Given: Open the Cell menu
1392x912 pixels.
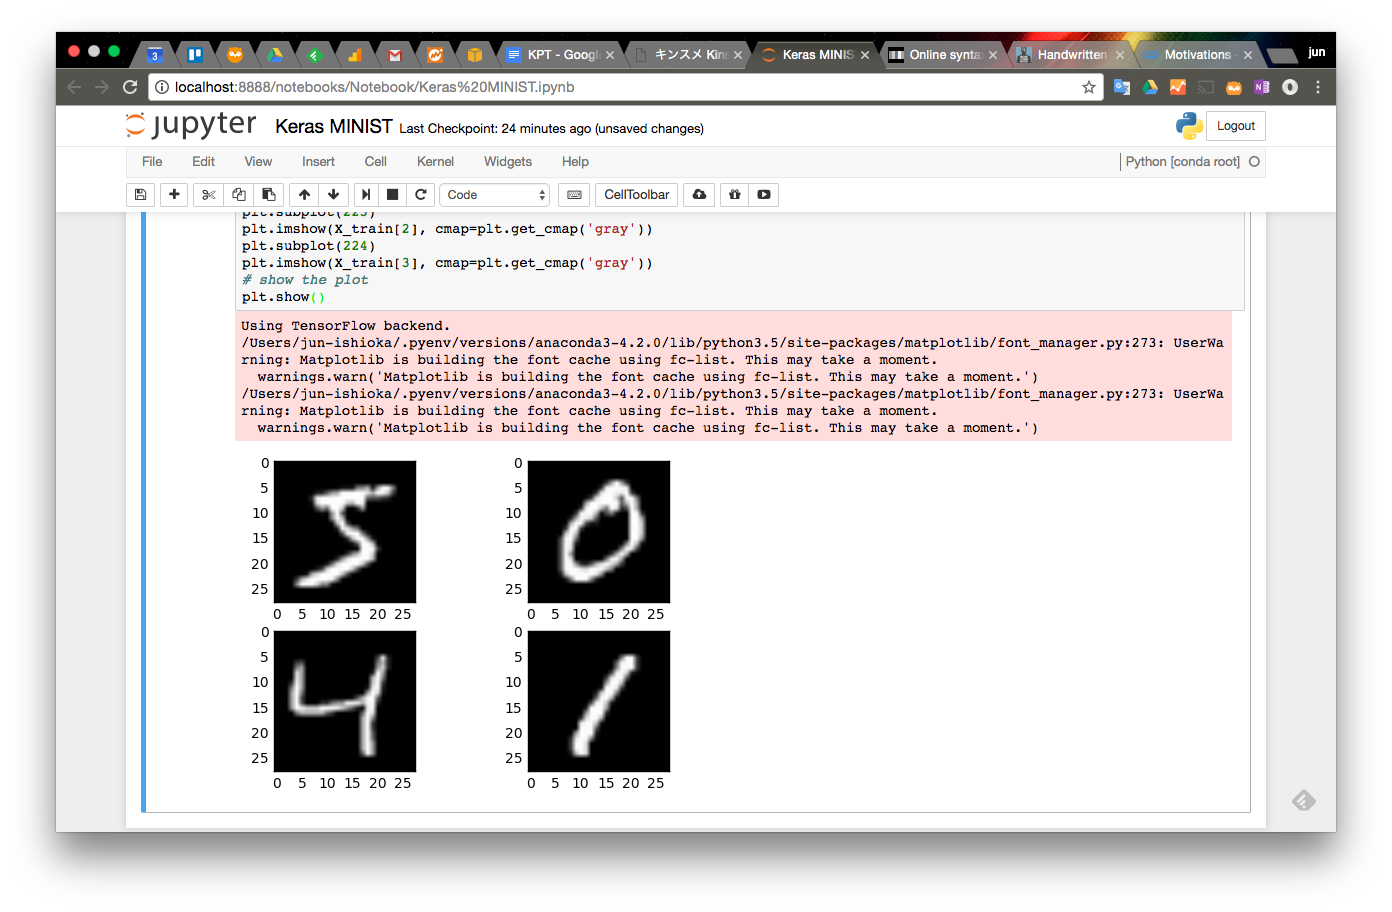Looking at the screenshot, I should pyautogui.click(x=376, y=162).
